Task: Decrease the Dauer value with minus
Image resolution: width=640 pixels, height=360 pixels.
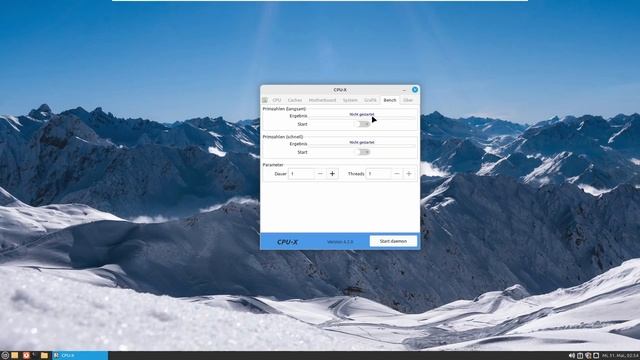Action: [320, 174]
